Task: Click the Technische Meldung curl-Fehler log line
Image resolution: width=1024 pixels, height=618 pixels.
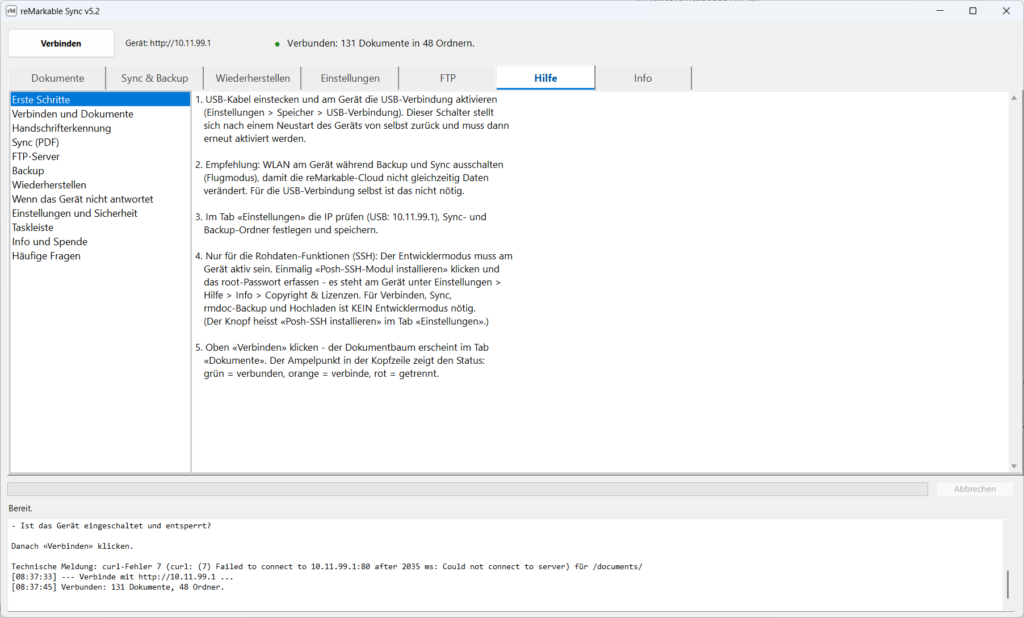Action: [x=327, y=566]
